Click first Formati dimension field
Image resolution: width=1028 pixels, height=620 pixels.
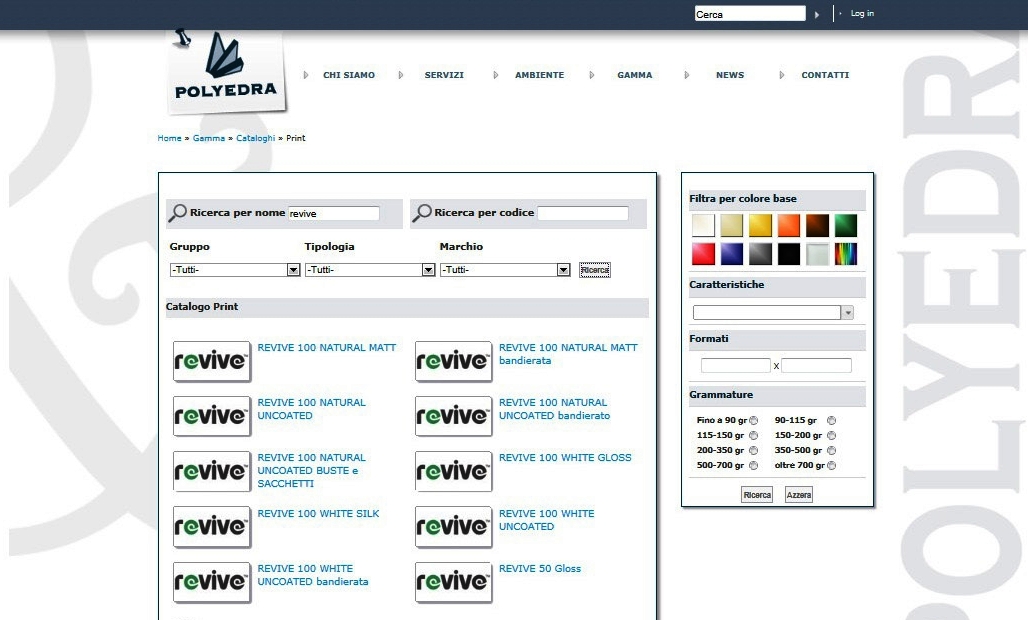(x=736, y=366)
